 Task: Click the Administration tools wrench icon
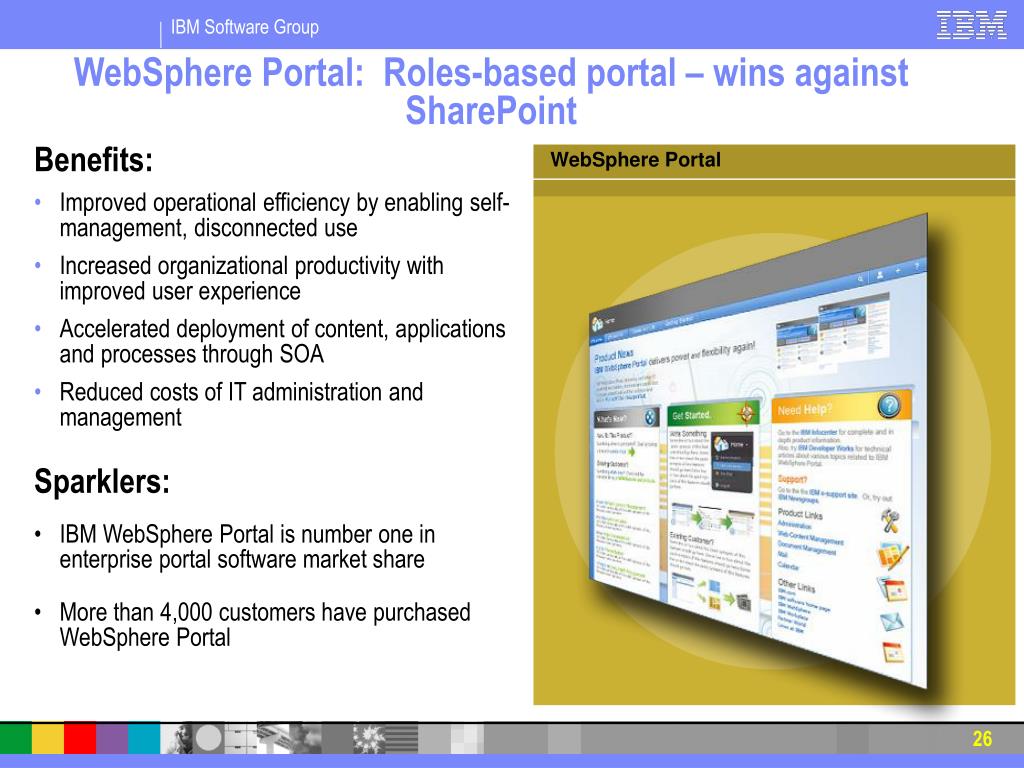pyautogui.click(x=890, y=520)
